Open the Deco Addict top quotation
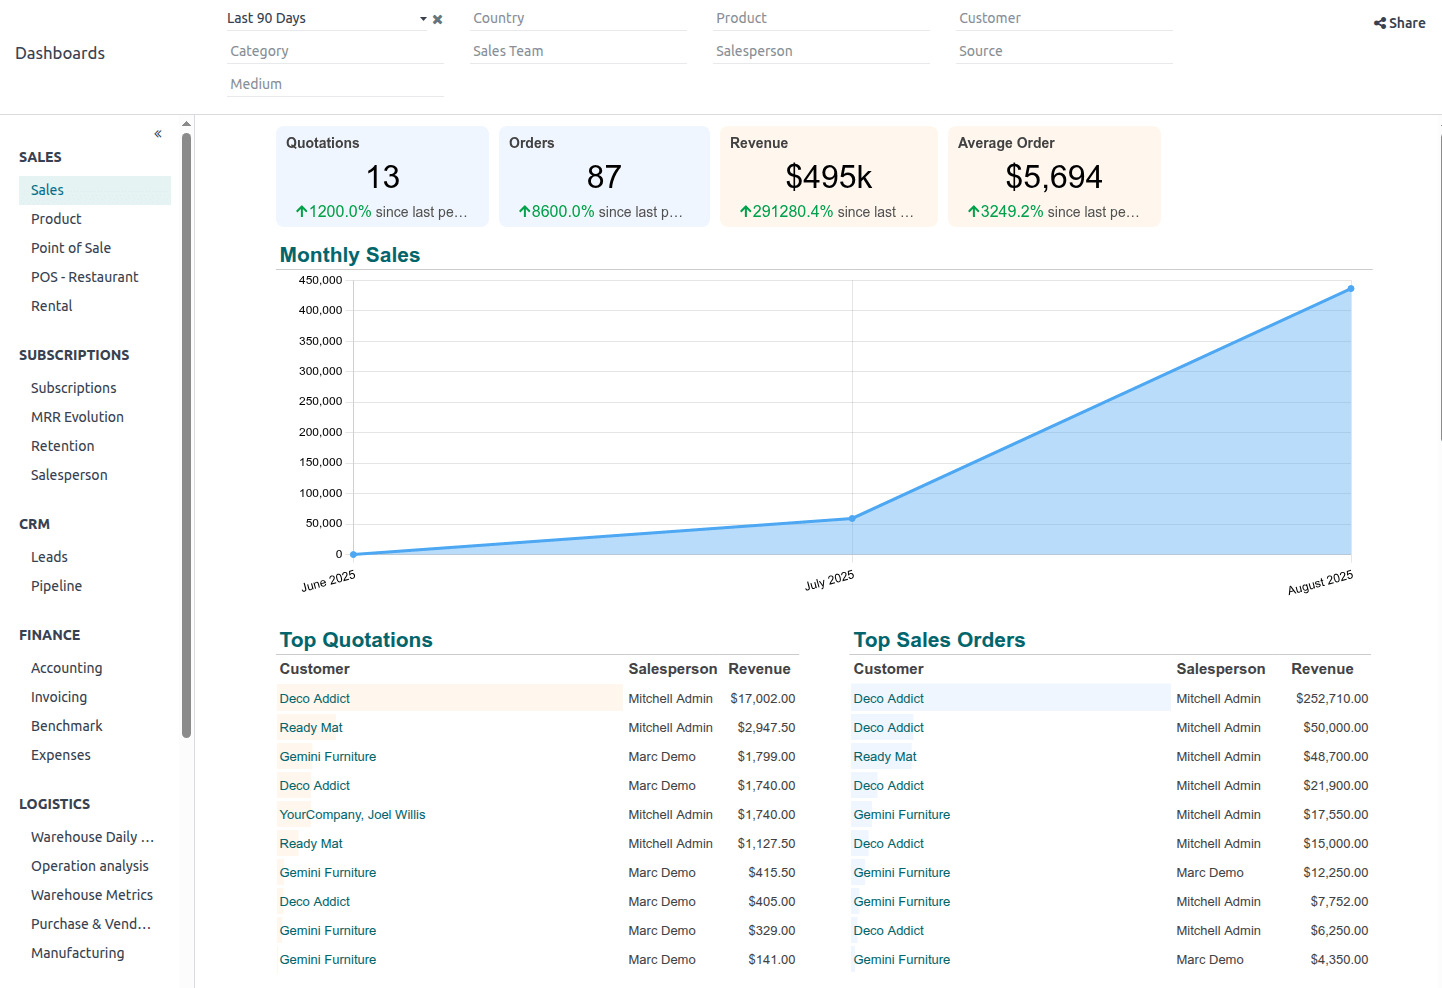The height and width of the screenshot is (988, 1442). click(x=314, y=698)
